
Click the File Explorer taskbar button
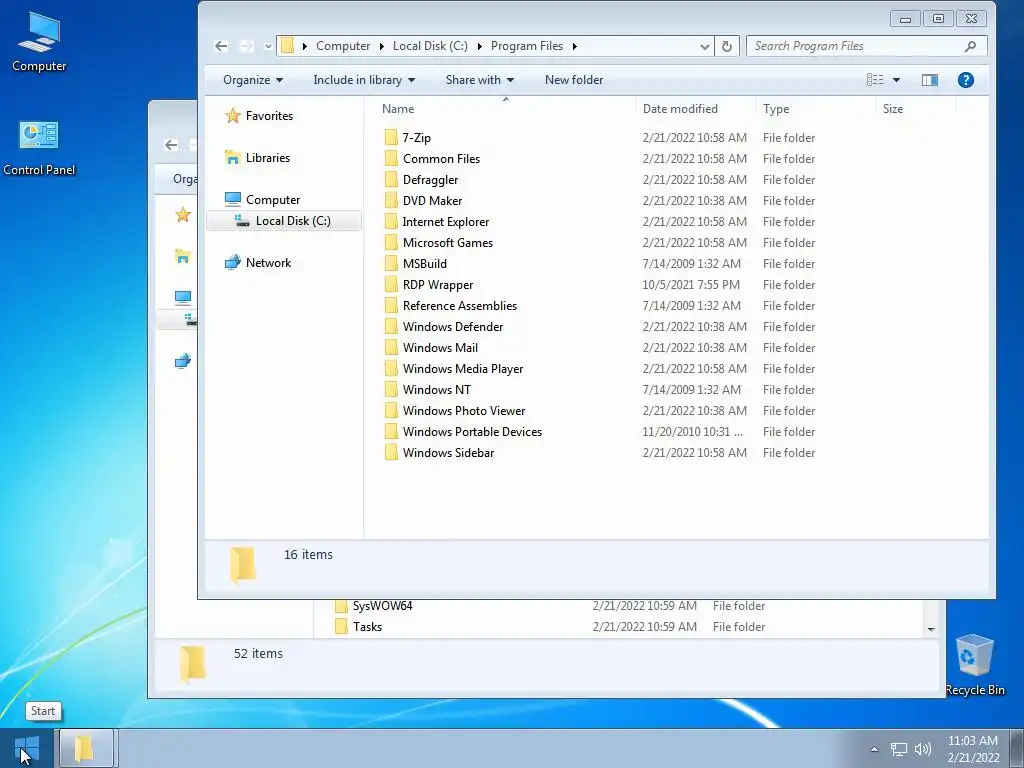[x=86, y=748]
